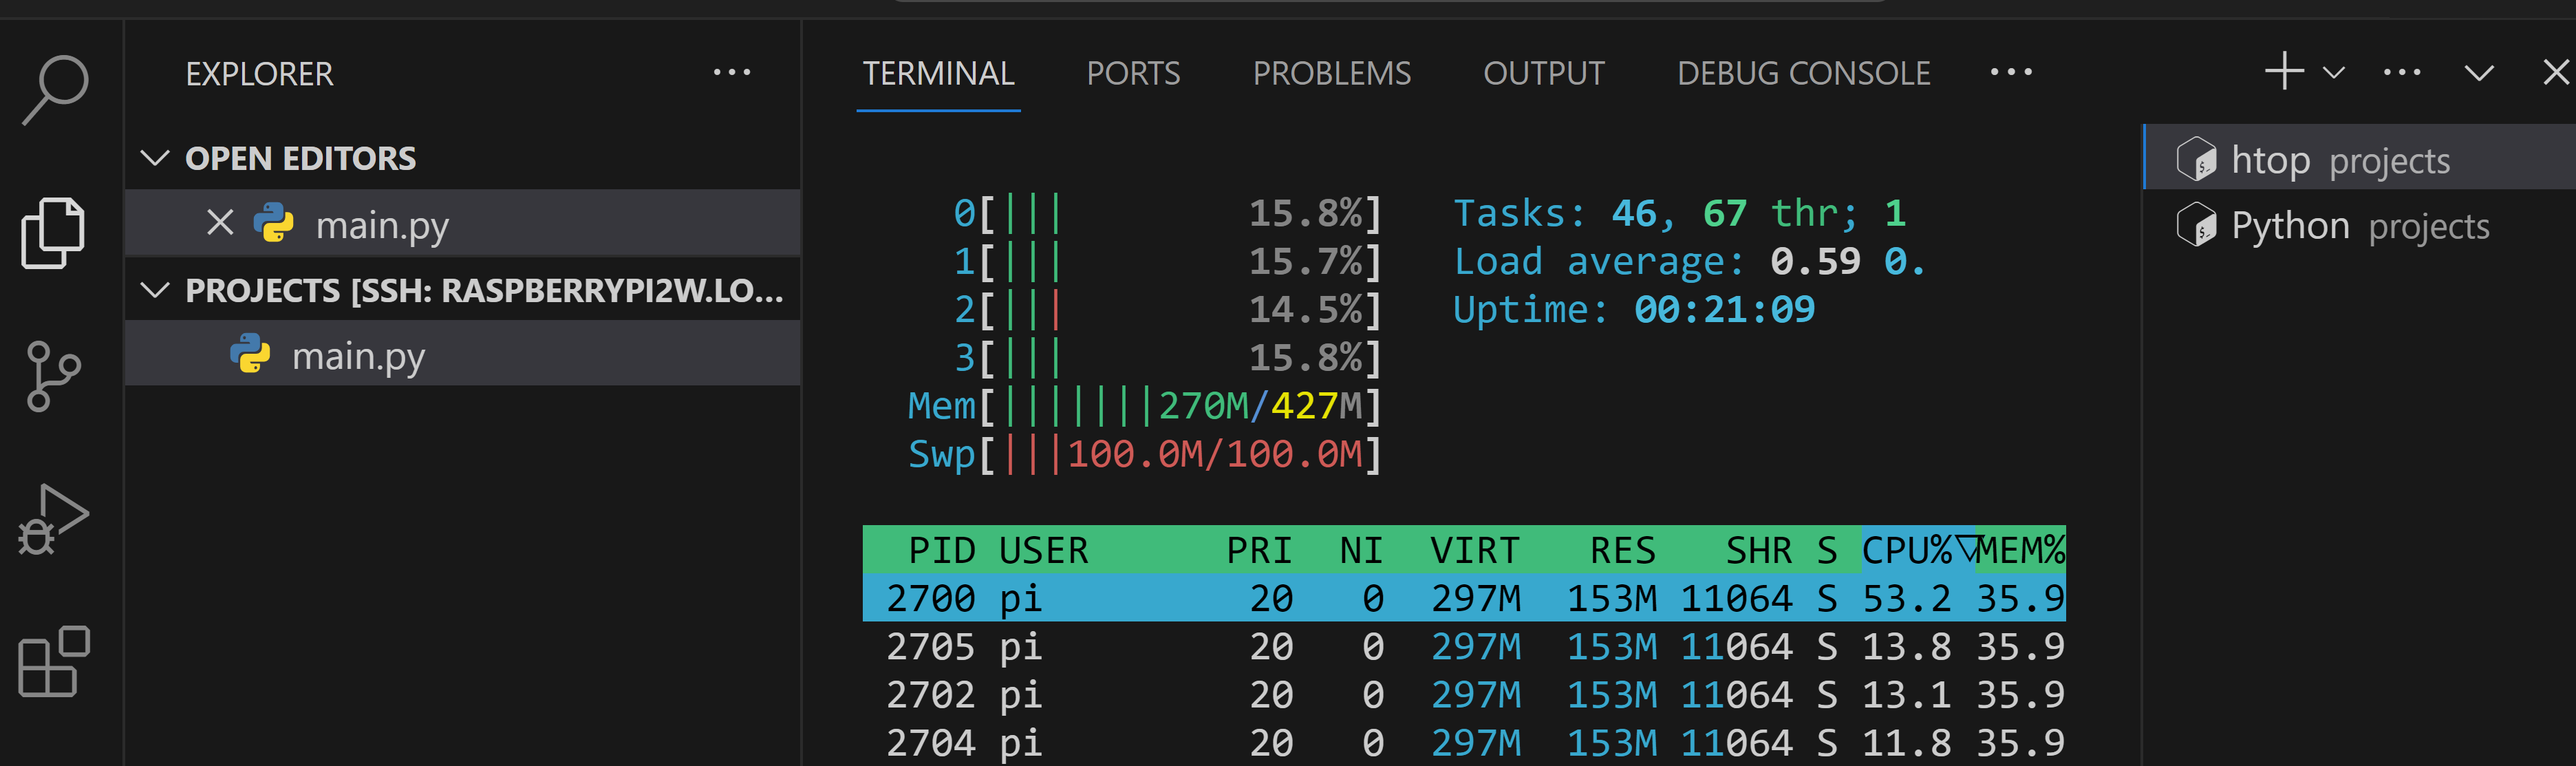This screenshot has width=2576, height=766.
Task: Sort htop by SHR column header
Action: pyautogui.click(x=1758, y=550)
